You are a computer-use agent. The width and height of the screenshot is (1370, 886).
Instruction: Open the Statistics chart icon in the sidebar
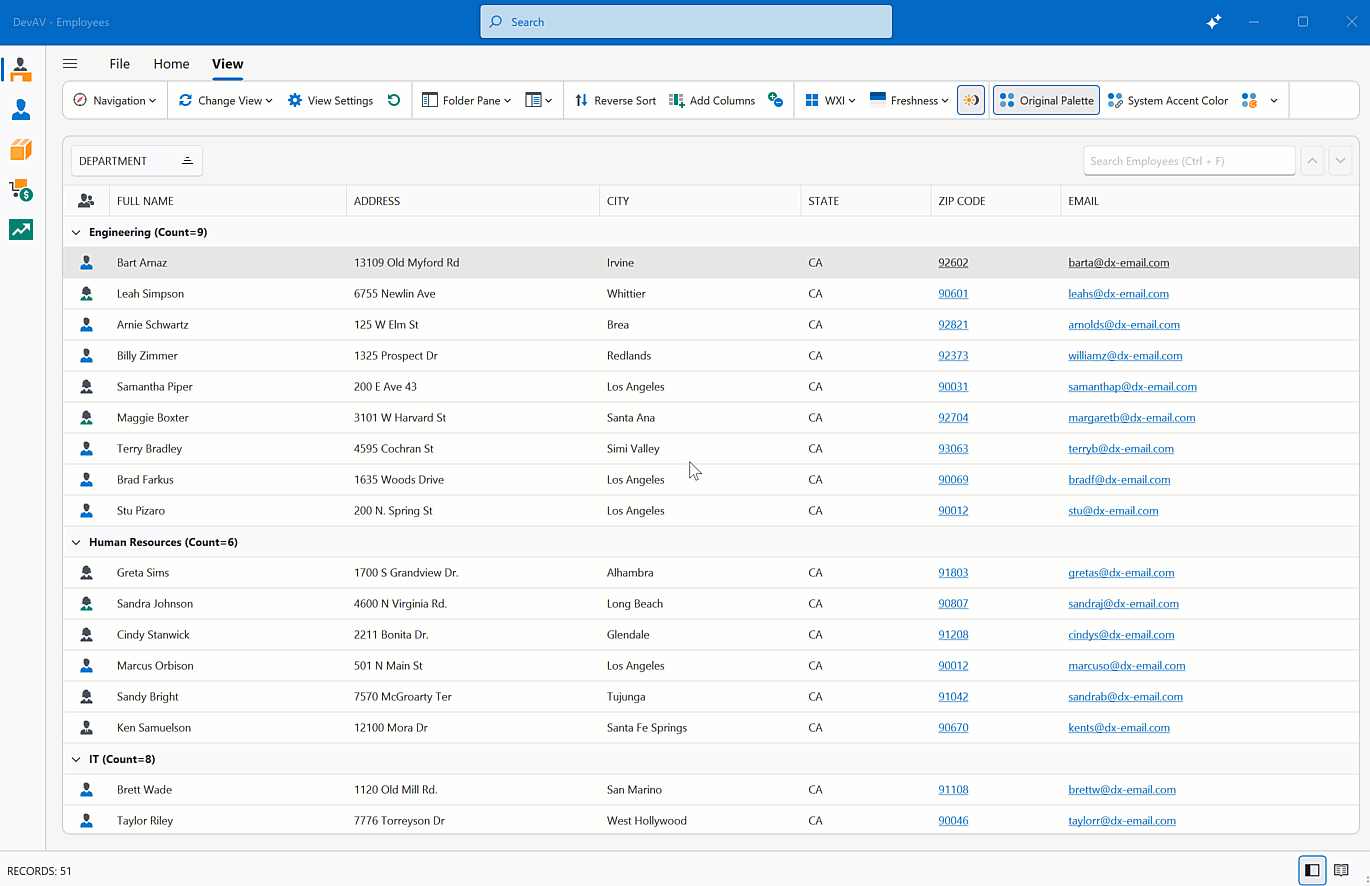click(20, 230)
